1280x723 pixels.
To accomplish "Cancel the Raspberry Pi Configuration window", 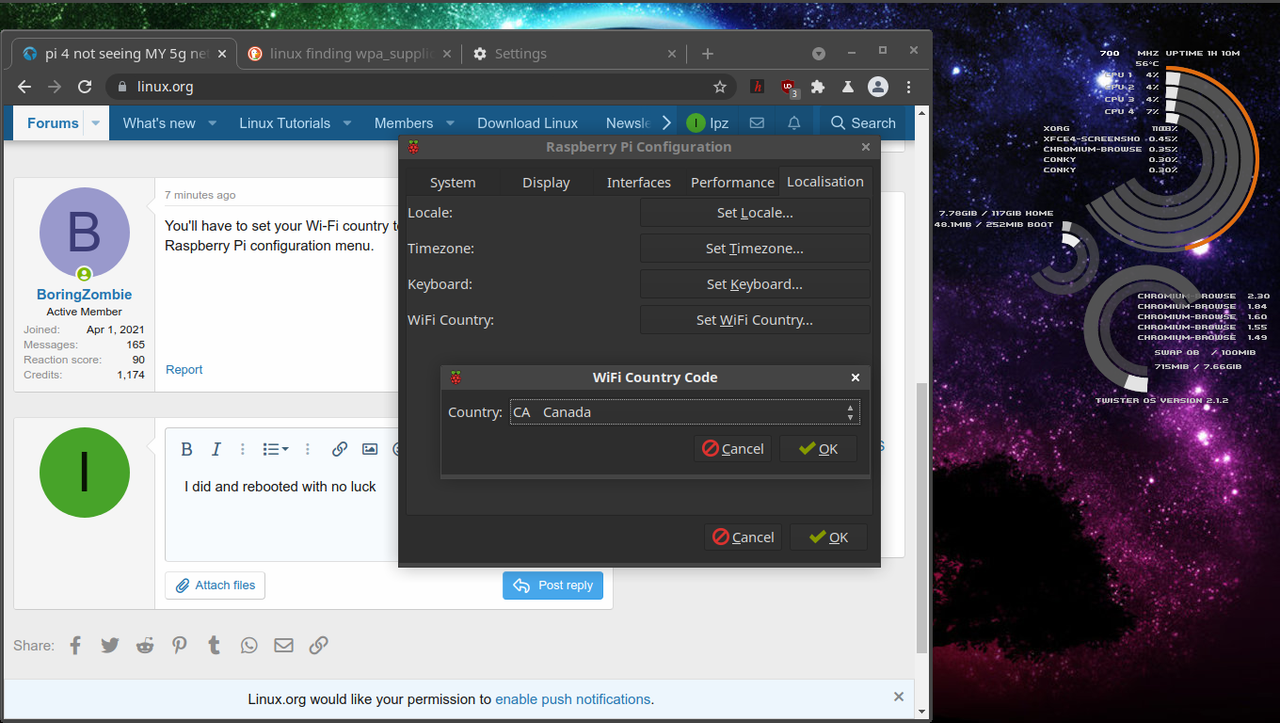I will click(743, 537).
